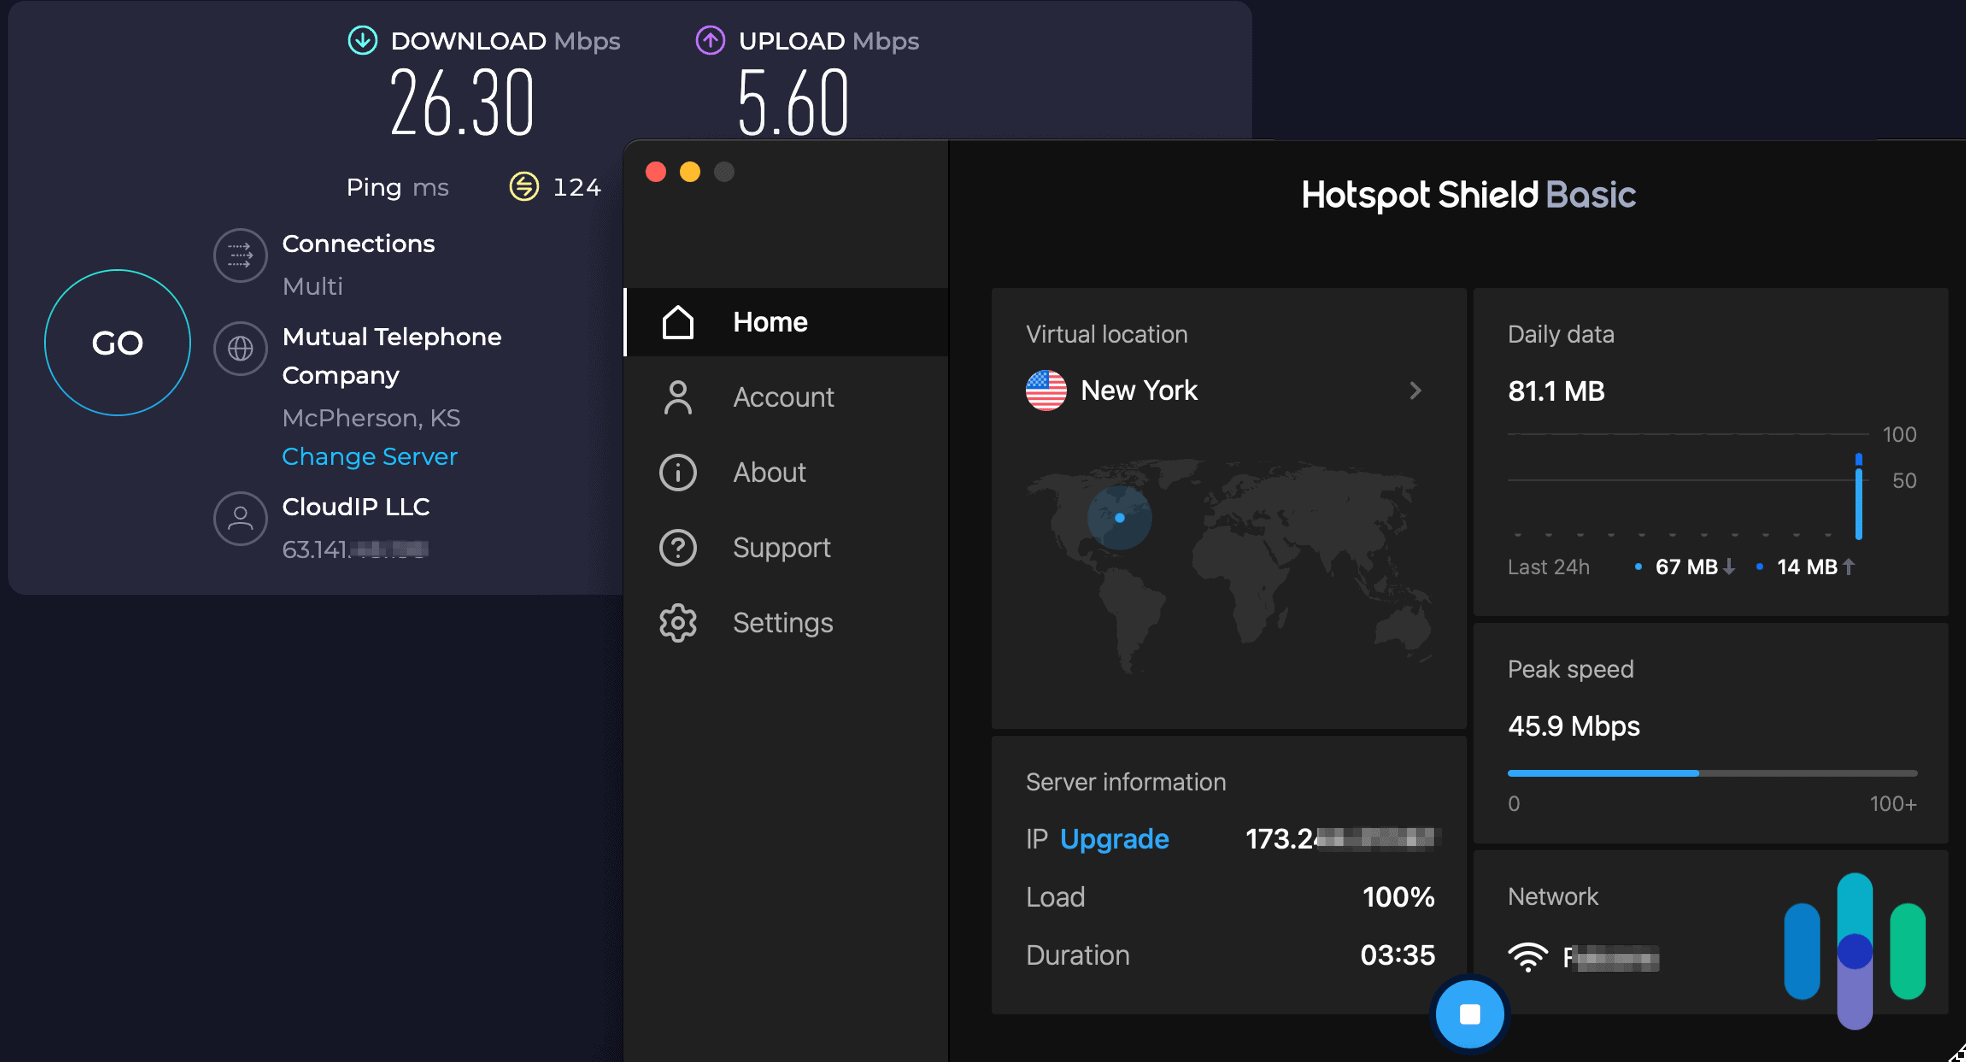
Task: Click the ping speed icon beside 124
Action: 524,186
